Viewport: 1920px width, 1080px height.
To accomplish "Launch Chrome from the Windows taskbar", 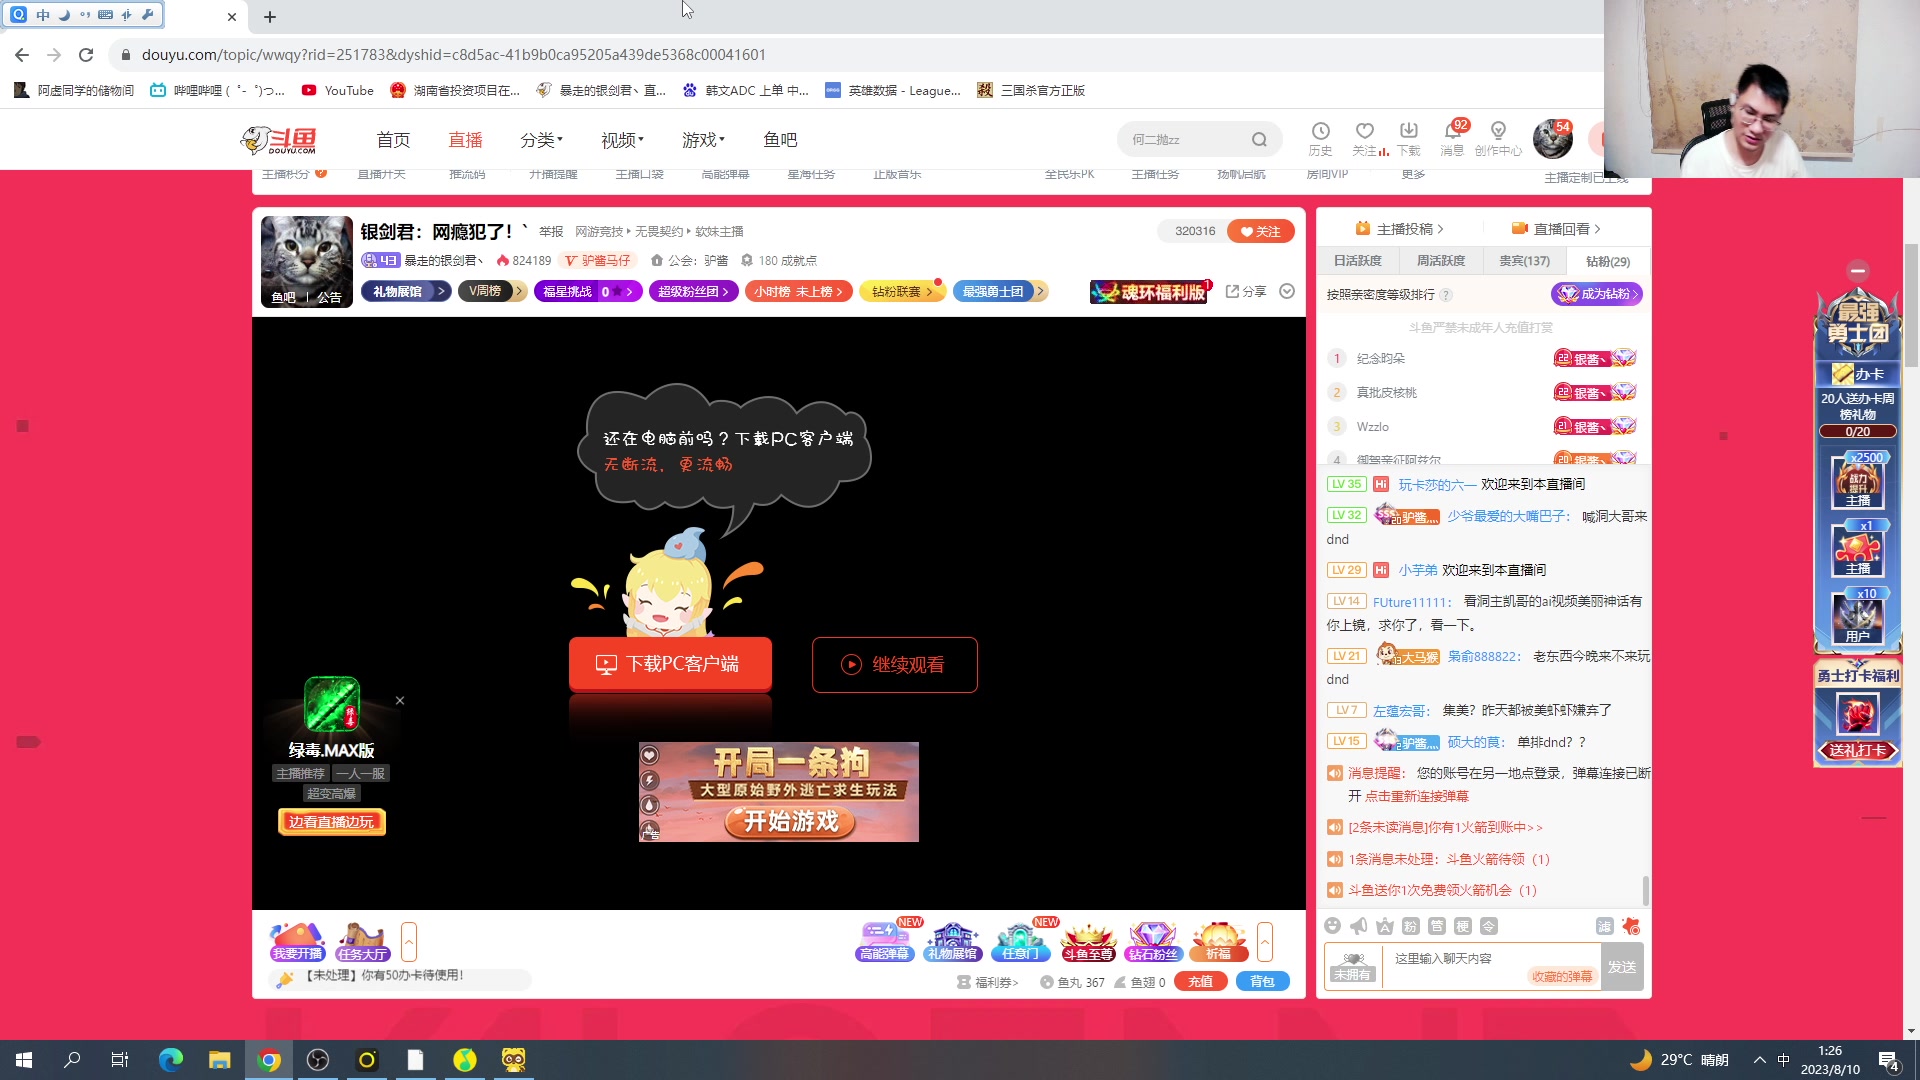I will 268,1059.
